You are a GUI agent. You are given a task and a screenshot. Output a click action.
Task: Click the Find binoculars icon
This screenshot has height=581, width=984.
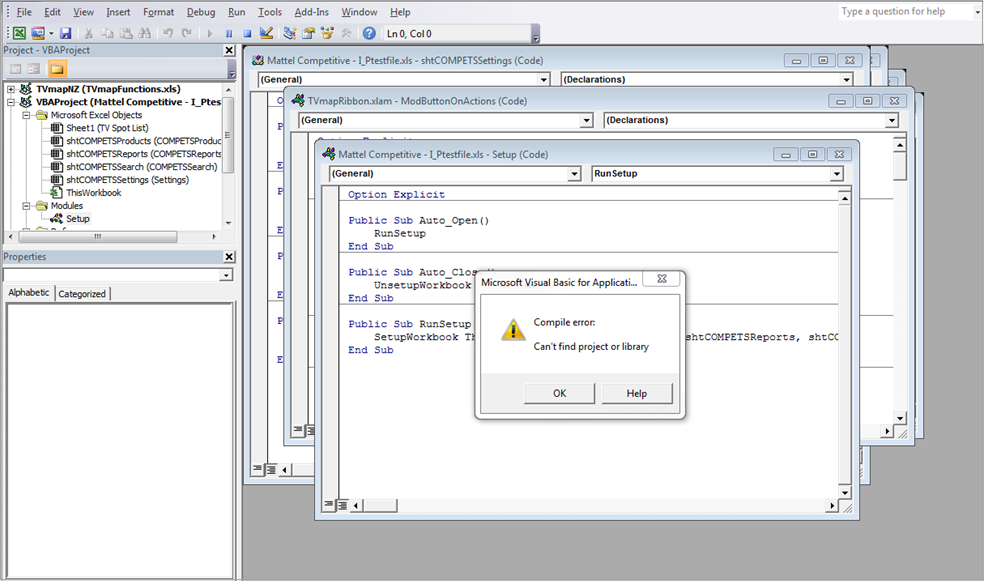(x=144, y=33)
